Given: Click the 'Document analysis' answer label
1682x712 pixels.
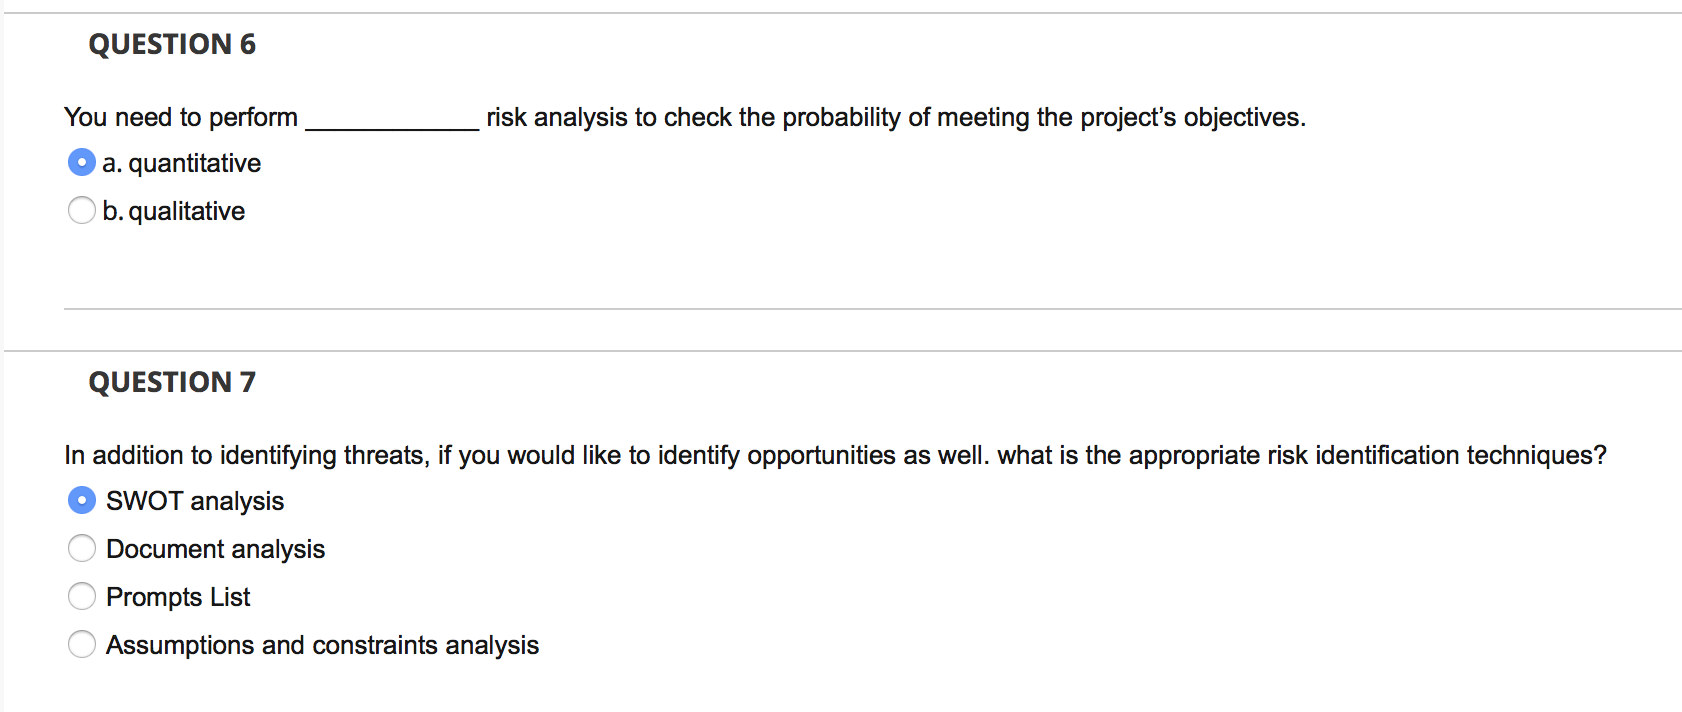Looking at the screenshot, I should click(x=215, y=548).
